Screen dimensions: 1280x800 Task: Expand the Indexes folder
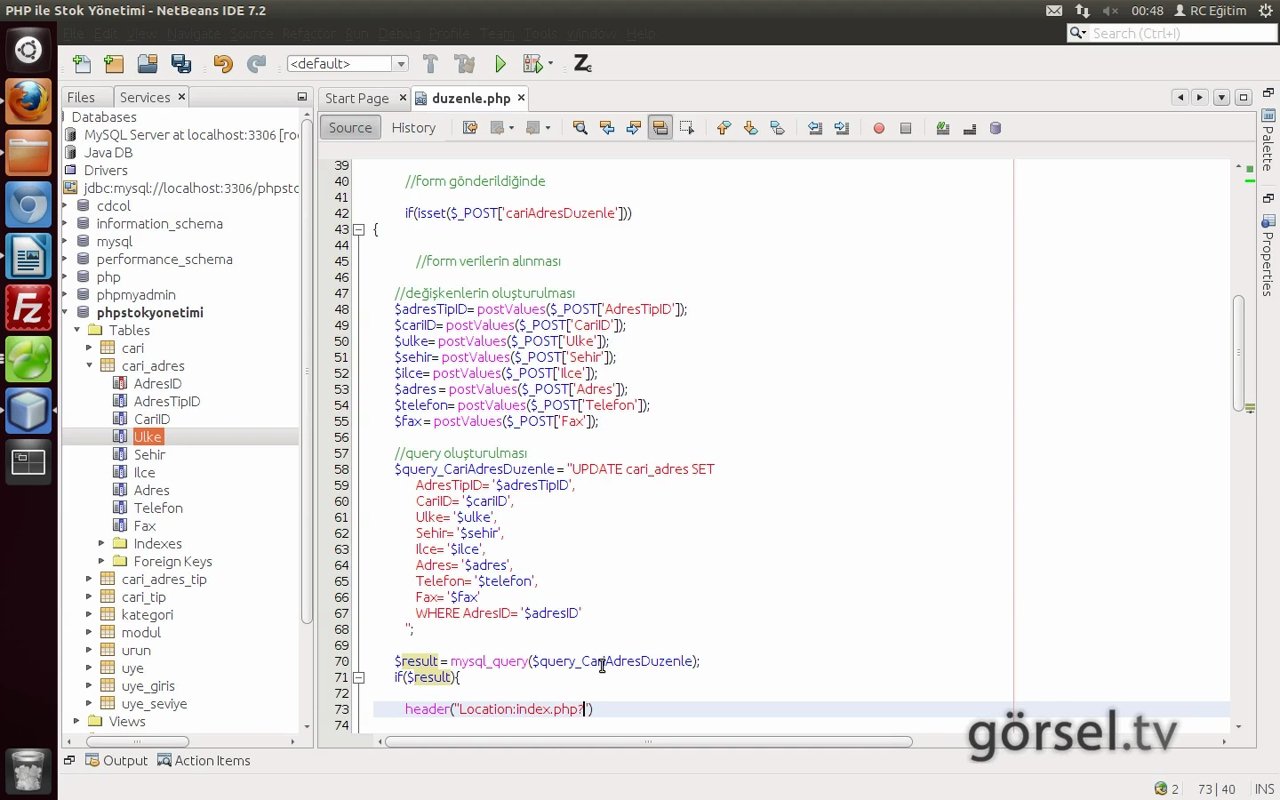coord(102,544)
